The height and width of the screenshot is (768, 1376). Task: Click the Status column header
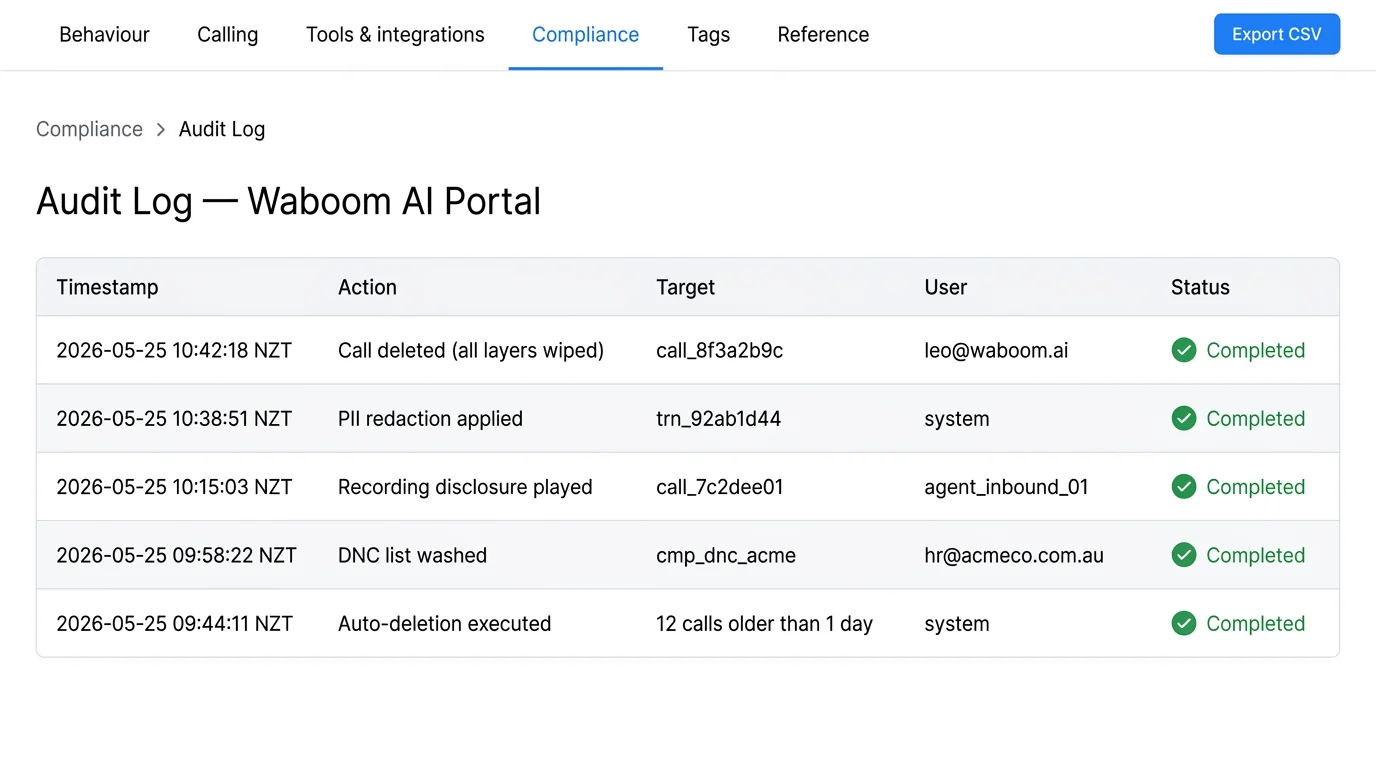(1200, 287)
